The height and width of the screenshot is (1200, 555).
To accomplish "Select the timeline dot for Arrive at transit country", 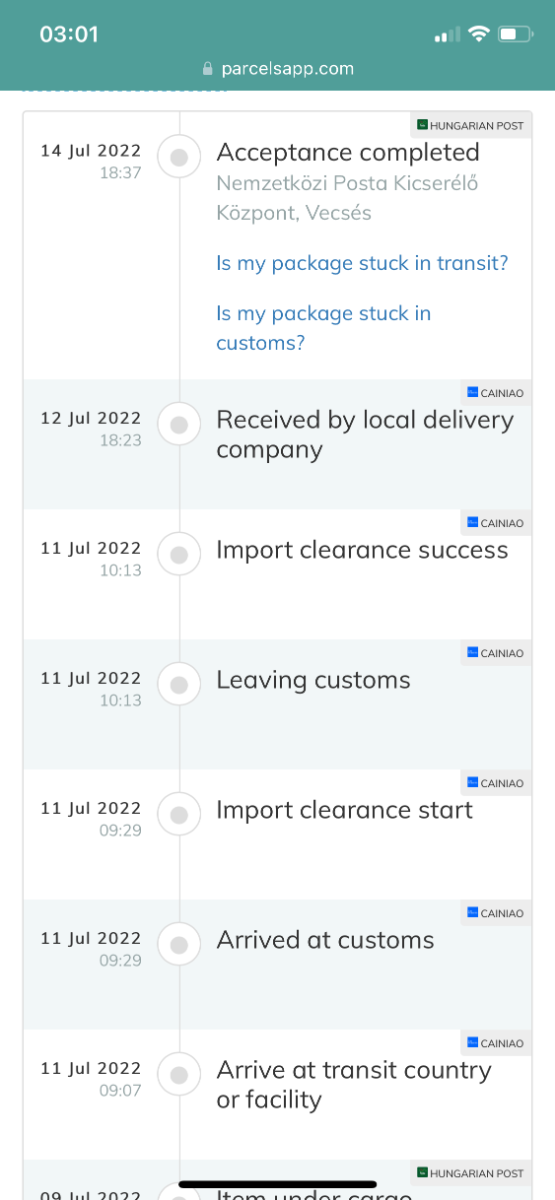I will pos(179,1075).
